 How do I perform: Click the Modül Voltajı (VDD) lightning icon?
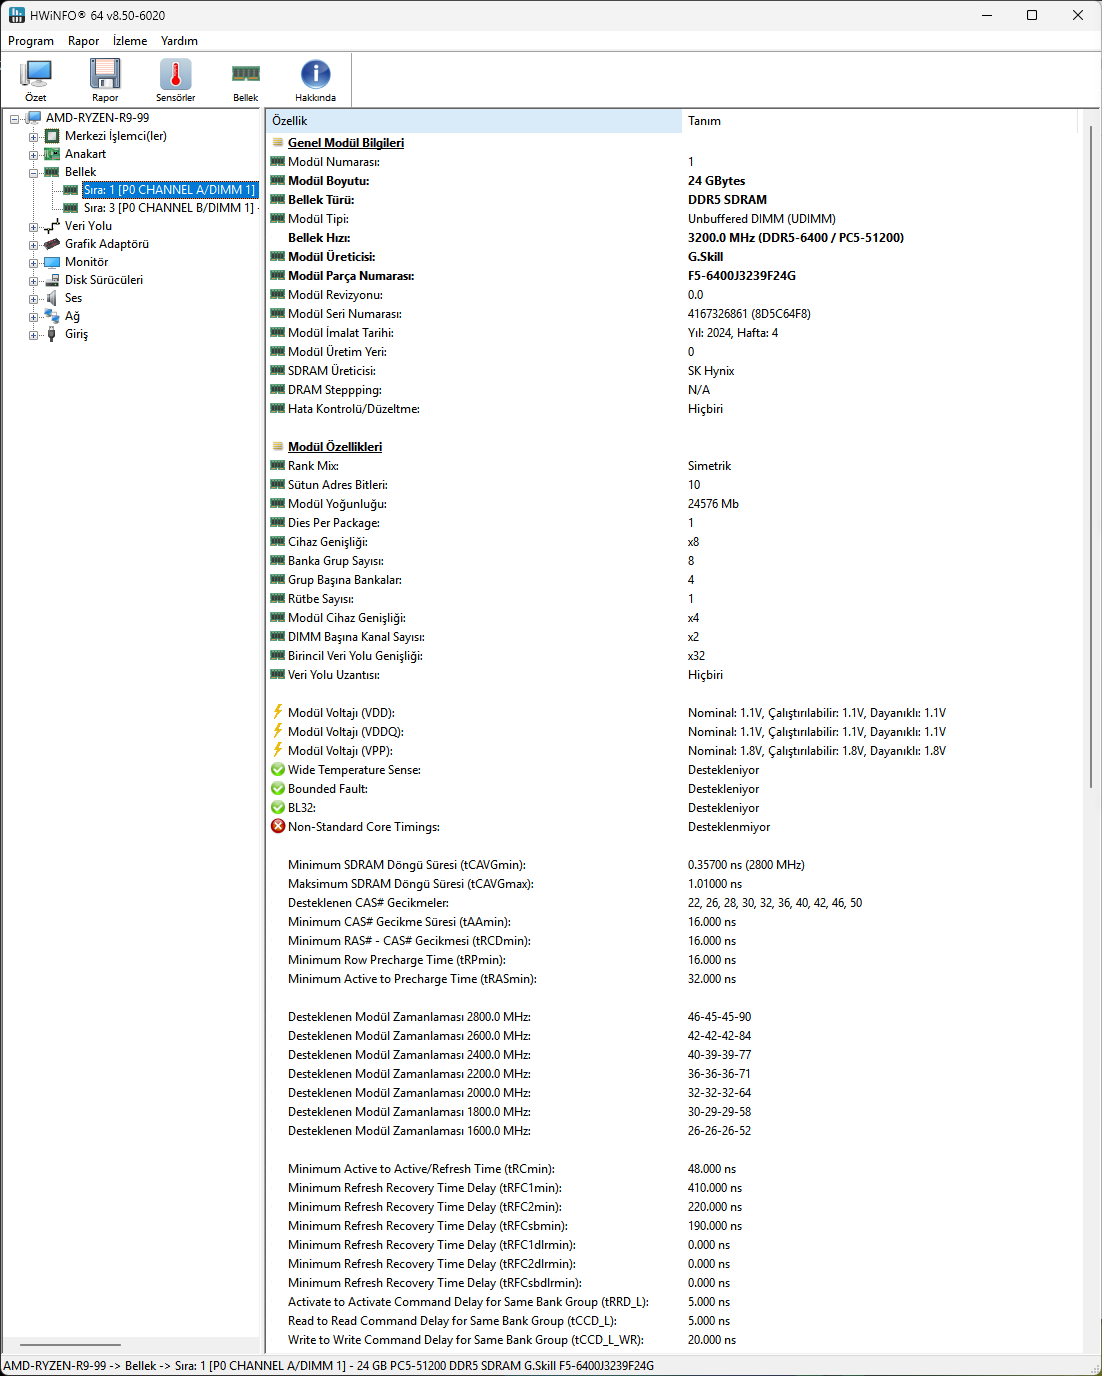[x=278, y=712]
